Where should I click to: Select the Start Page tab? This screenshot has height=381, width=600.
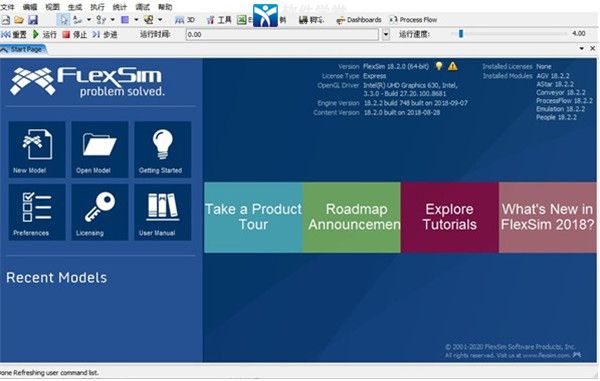(x=23, y=49)
